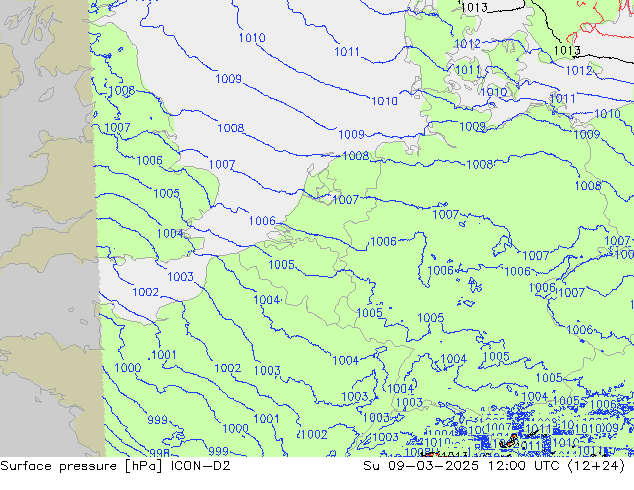Click the 1003 label over the Dover Strait waters
The height and width of the screenshot is (490, 634).
180,277
